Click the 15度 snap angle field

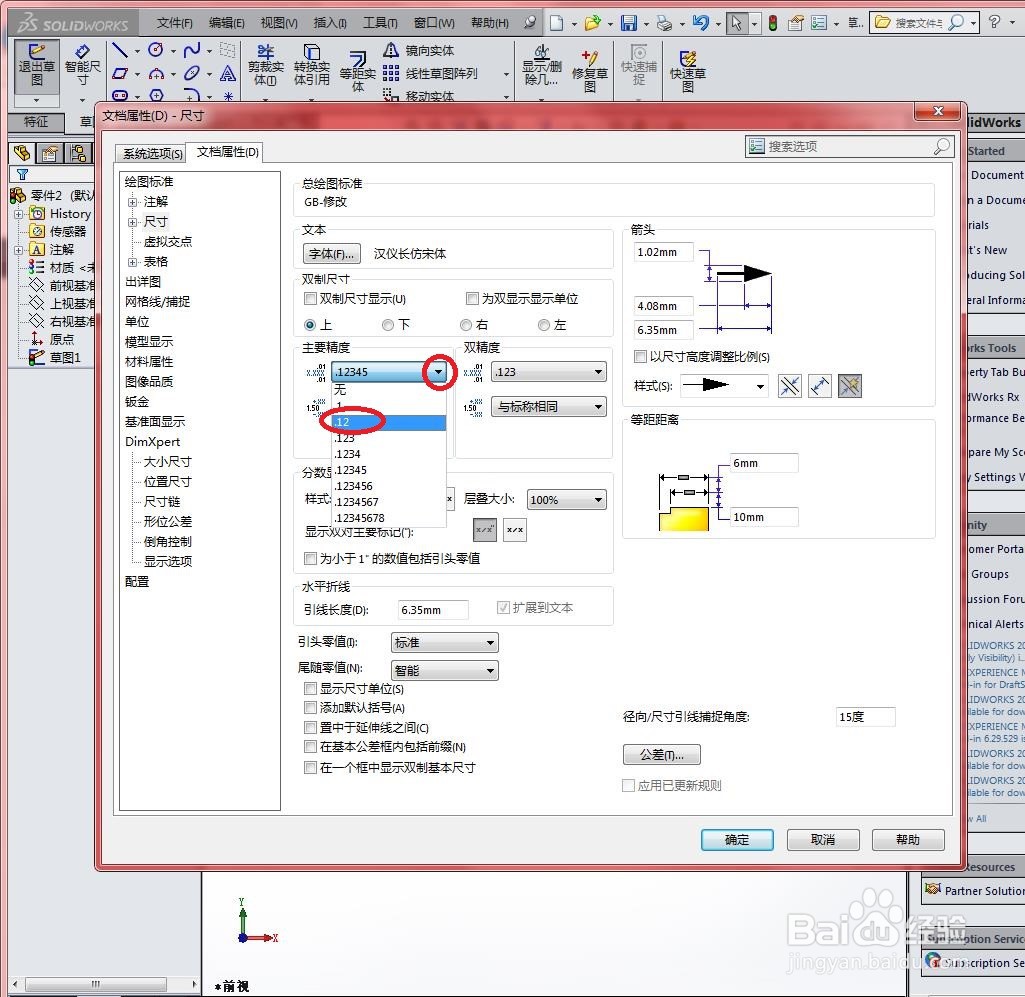click(x=865, y=717)
